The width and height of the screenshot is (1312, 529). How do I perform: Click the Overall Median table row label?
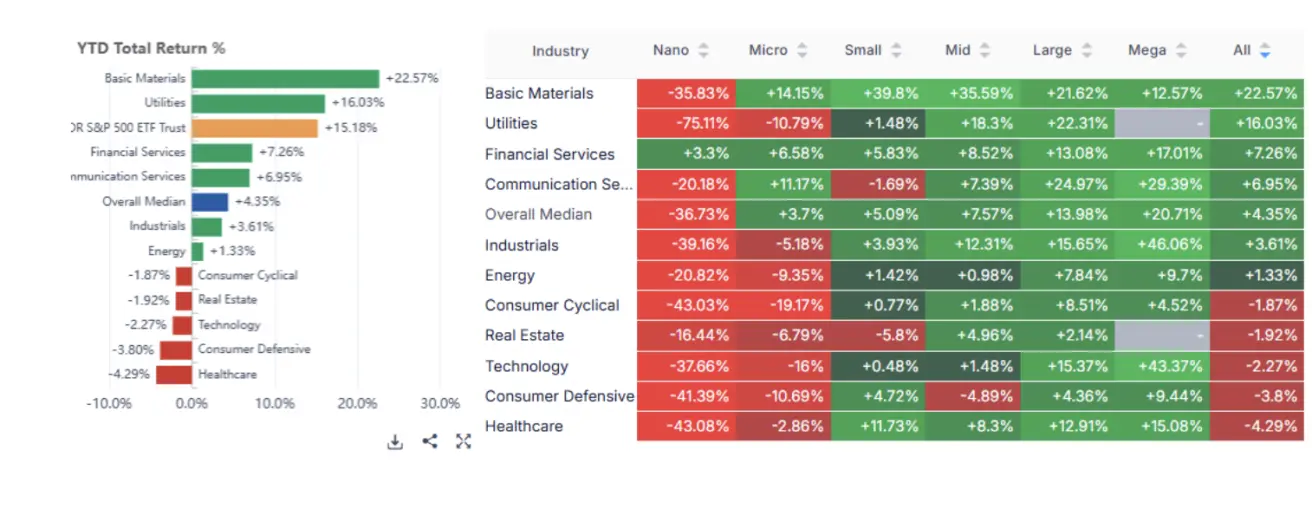coord(538,214)
